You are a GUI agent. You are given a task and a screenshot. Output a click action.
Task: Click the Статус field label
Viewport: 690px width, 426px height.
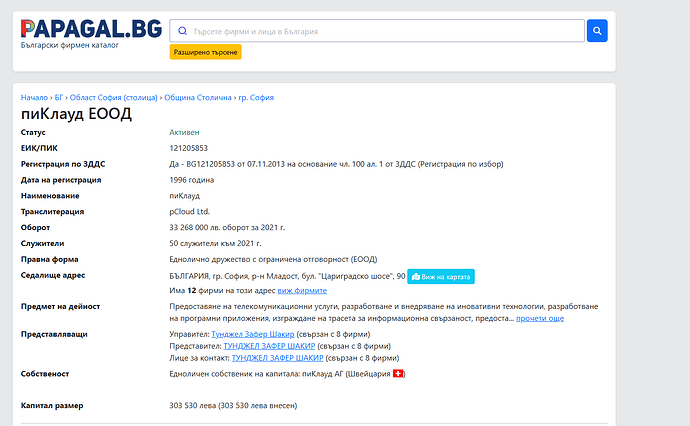click(33, 132)
